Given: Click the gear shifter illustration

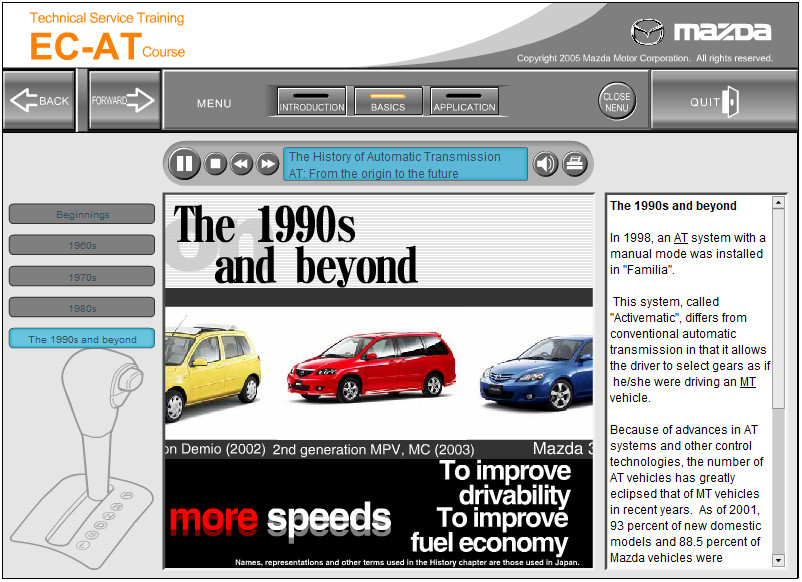Looking at the screenshot, I should [x=82, y=460].
